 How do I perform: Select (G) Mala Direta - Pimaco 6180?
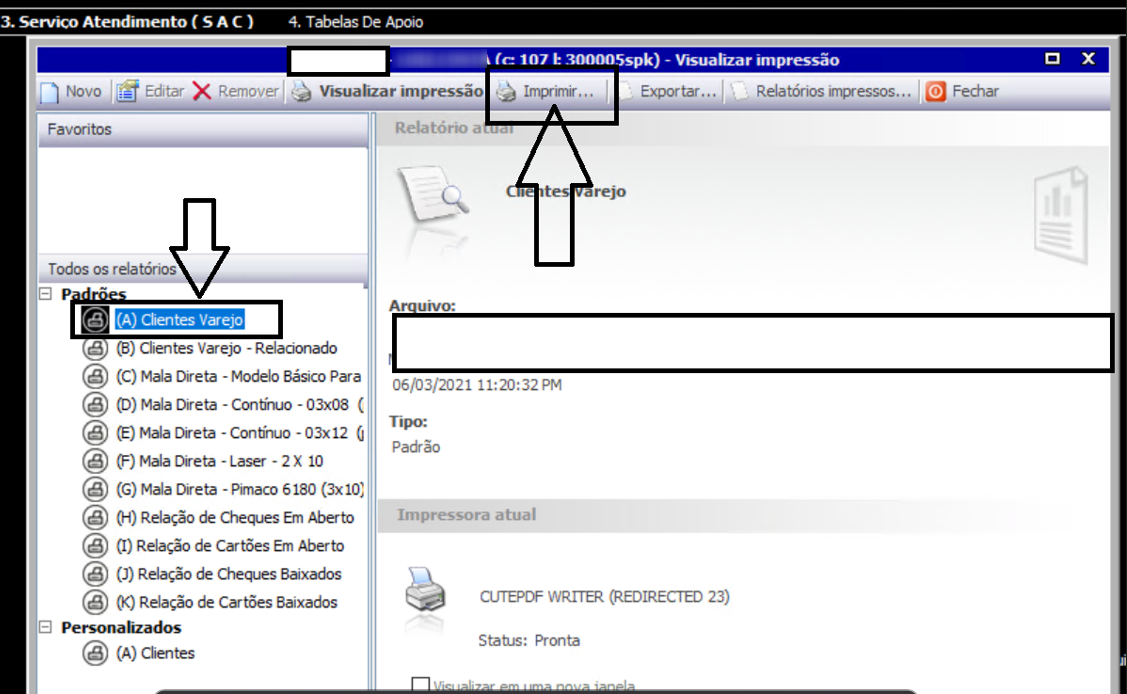coord(240,489)
